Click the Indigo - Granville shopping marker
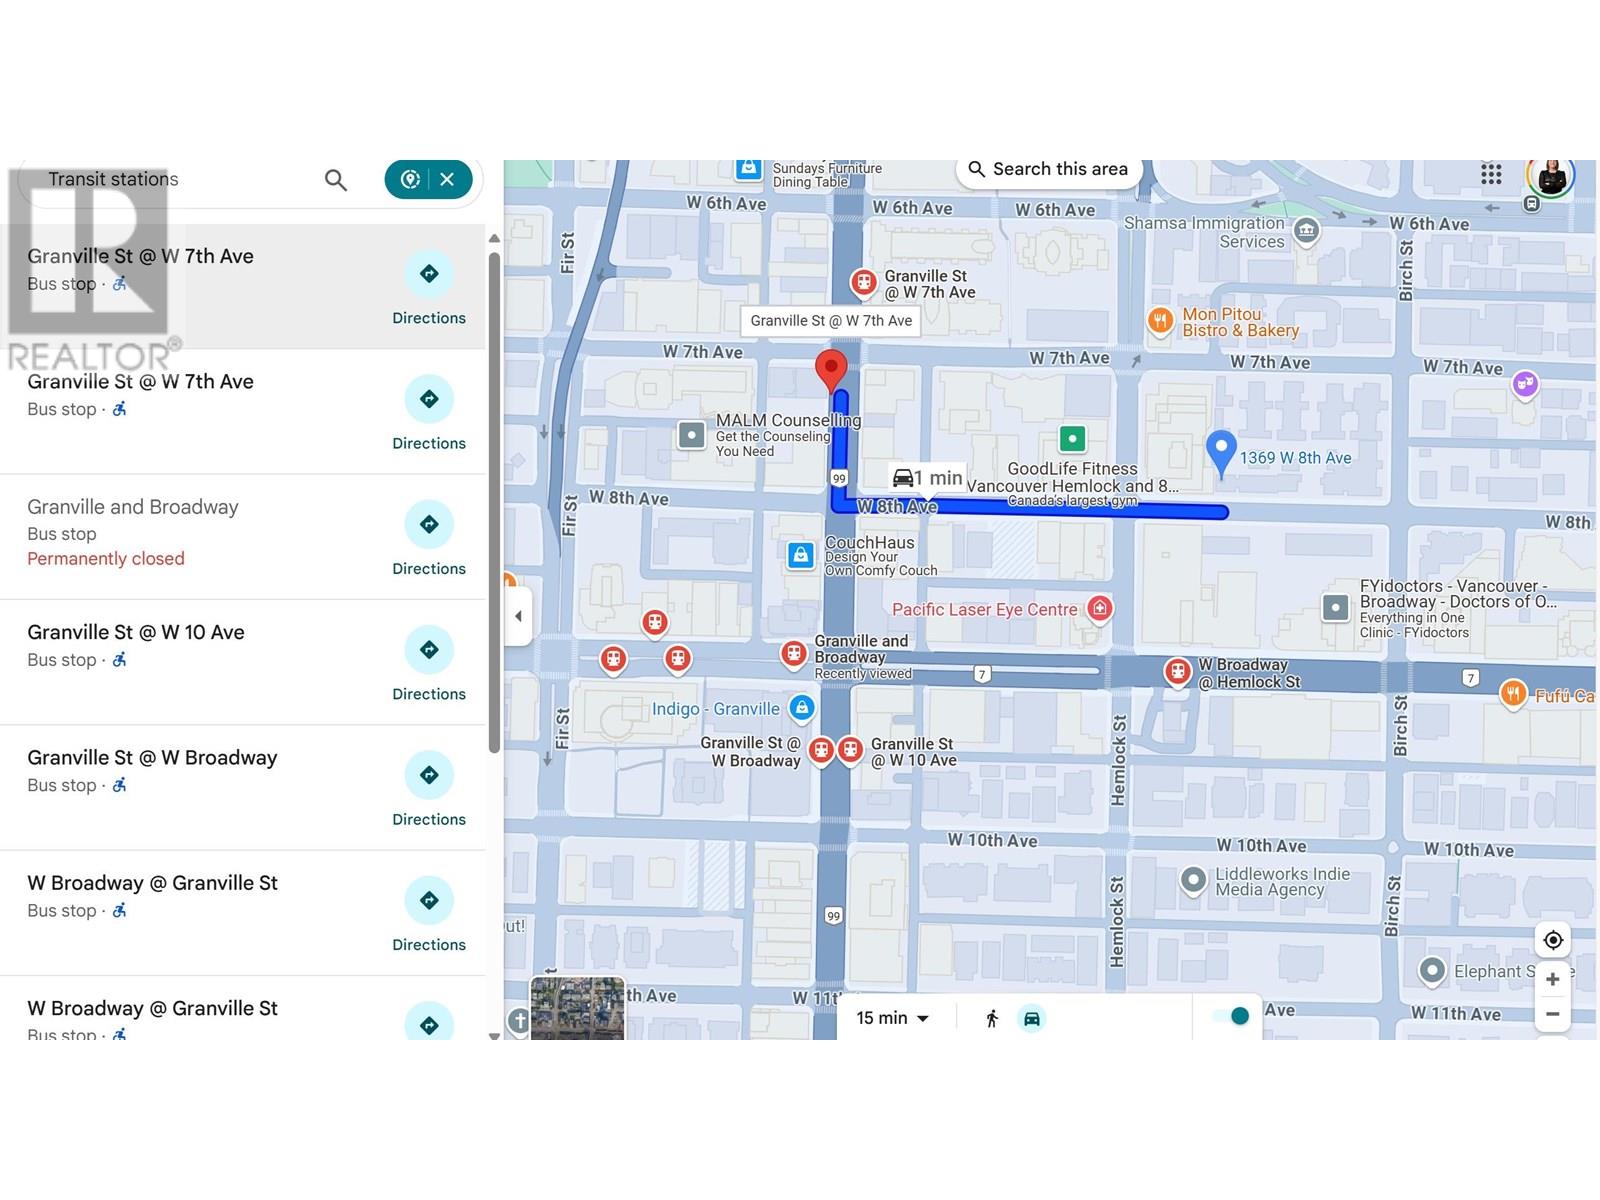The width and height of the screenshot is (1600, 1200). pos(801,708)
